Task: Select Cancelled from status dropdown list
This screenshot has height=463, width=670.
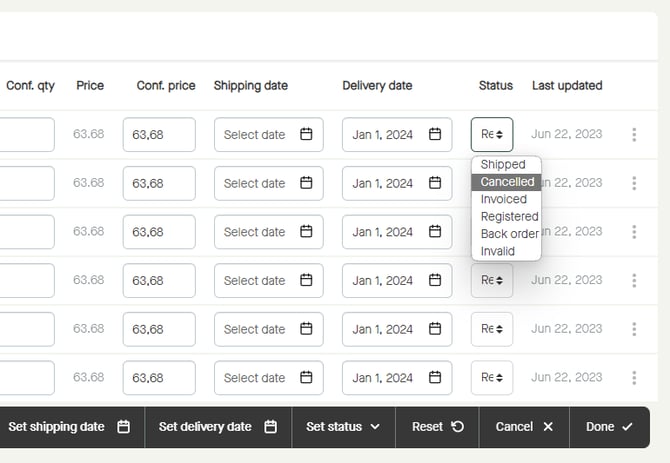Action: click(x=507, y=182)
